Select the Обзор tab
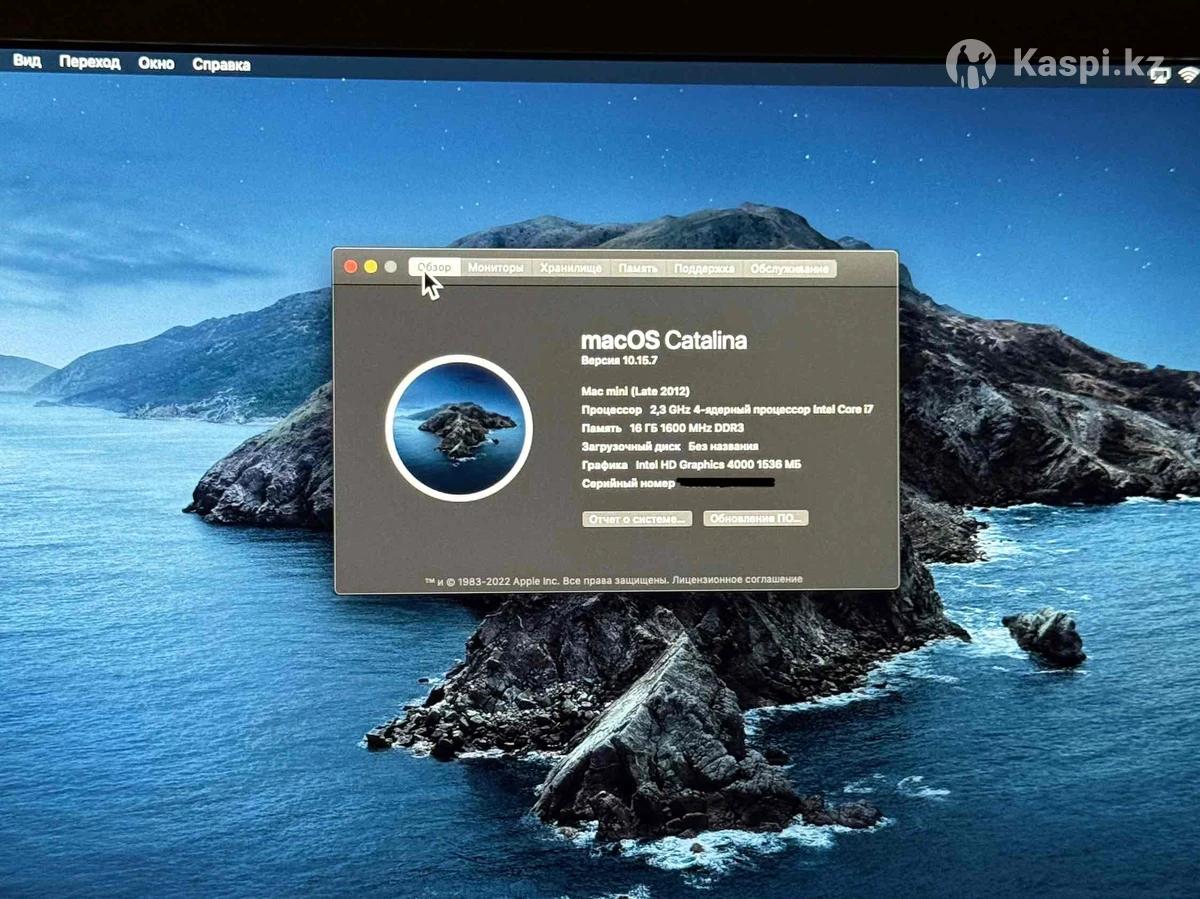Viewport: 1200px width, 899px height. 435,268
